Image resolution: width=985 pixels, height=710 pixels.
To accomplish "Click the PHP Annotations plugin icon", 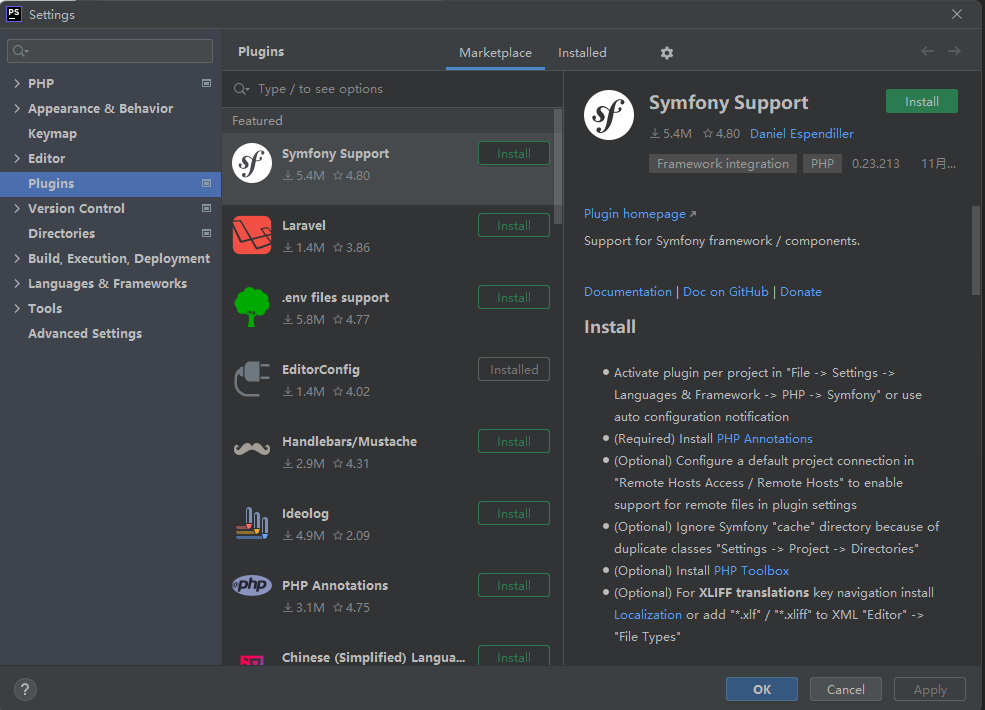I will point(252,585).
